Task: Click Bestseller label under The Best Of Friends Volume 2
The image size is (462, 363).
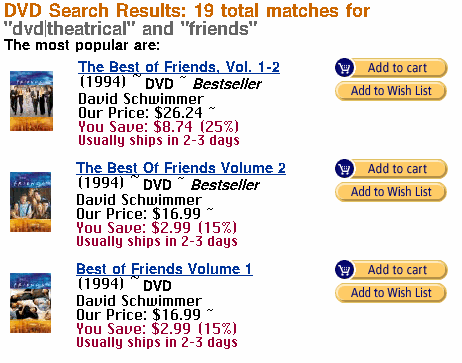Action: coord(225,185)
